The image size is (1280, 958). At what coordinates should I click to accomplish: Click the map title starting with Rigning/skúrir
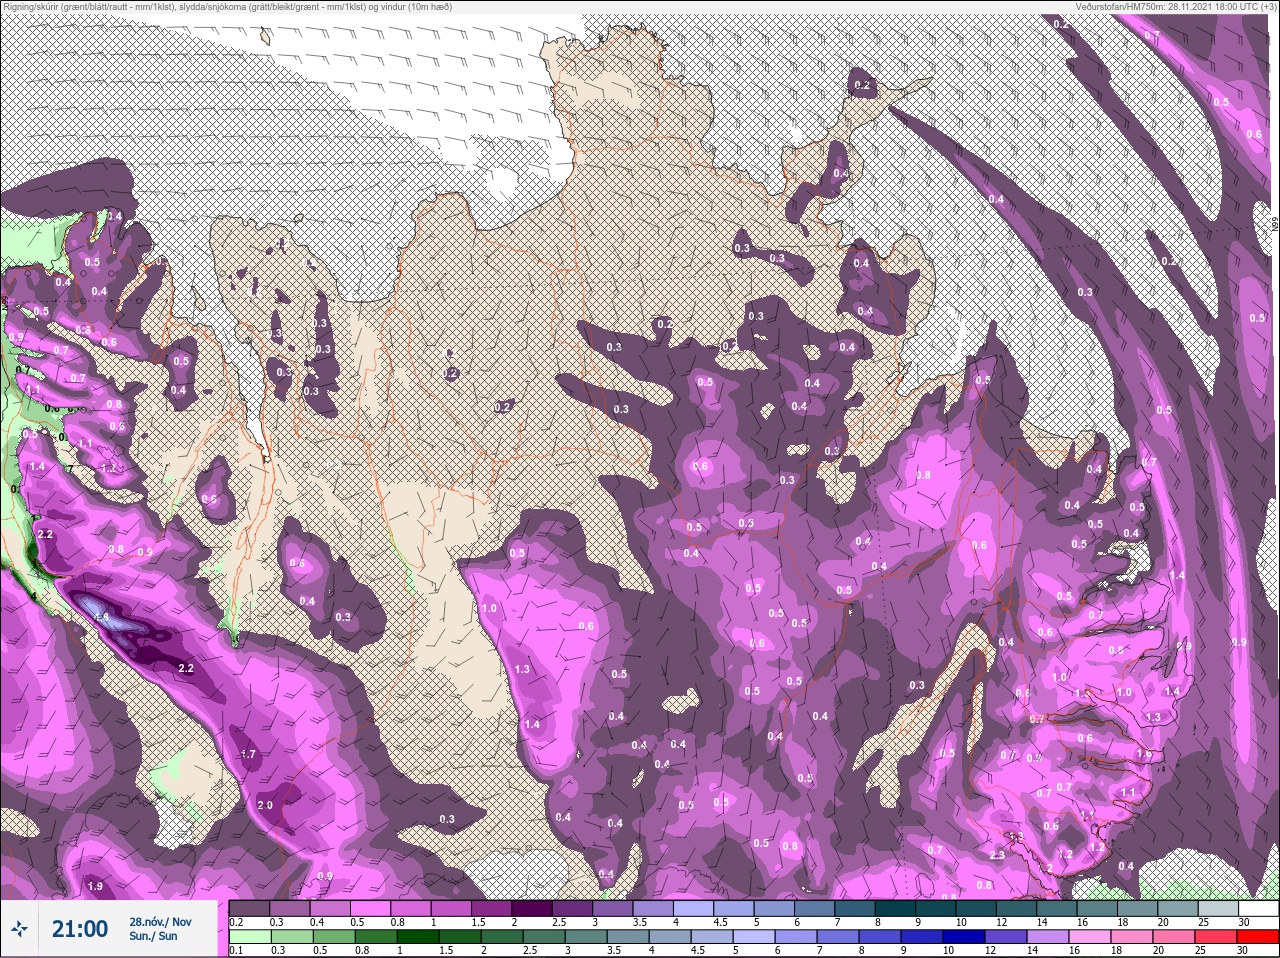point(227,7)
